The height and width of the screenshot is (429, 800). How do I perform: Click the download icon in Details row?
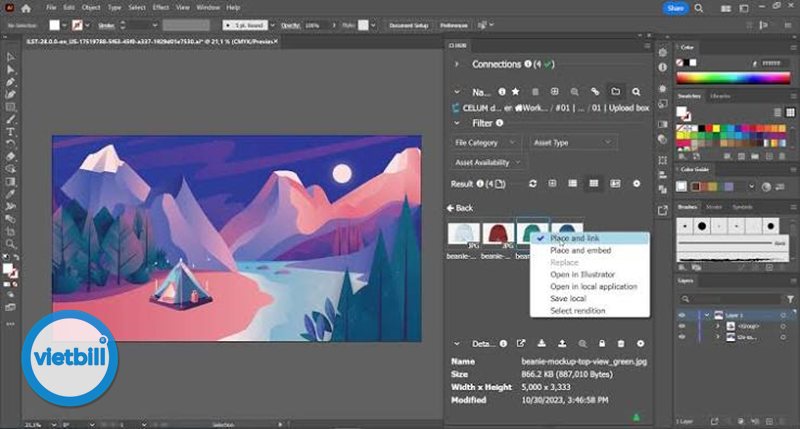click(542, 343)
